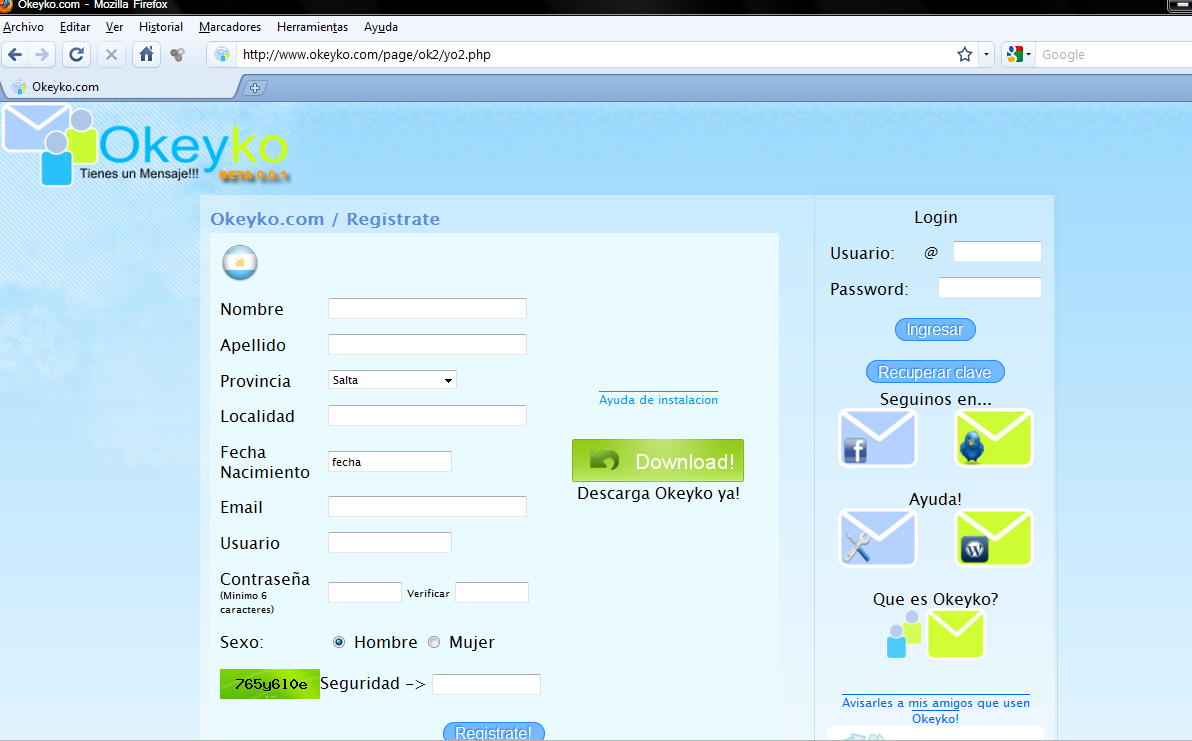This screenshot has width=1192, height=741.
Task: Click the Okeyko logo at top left
Action: coord(146,145)
